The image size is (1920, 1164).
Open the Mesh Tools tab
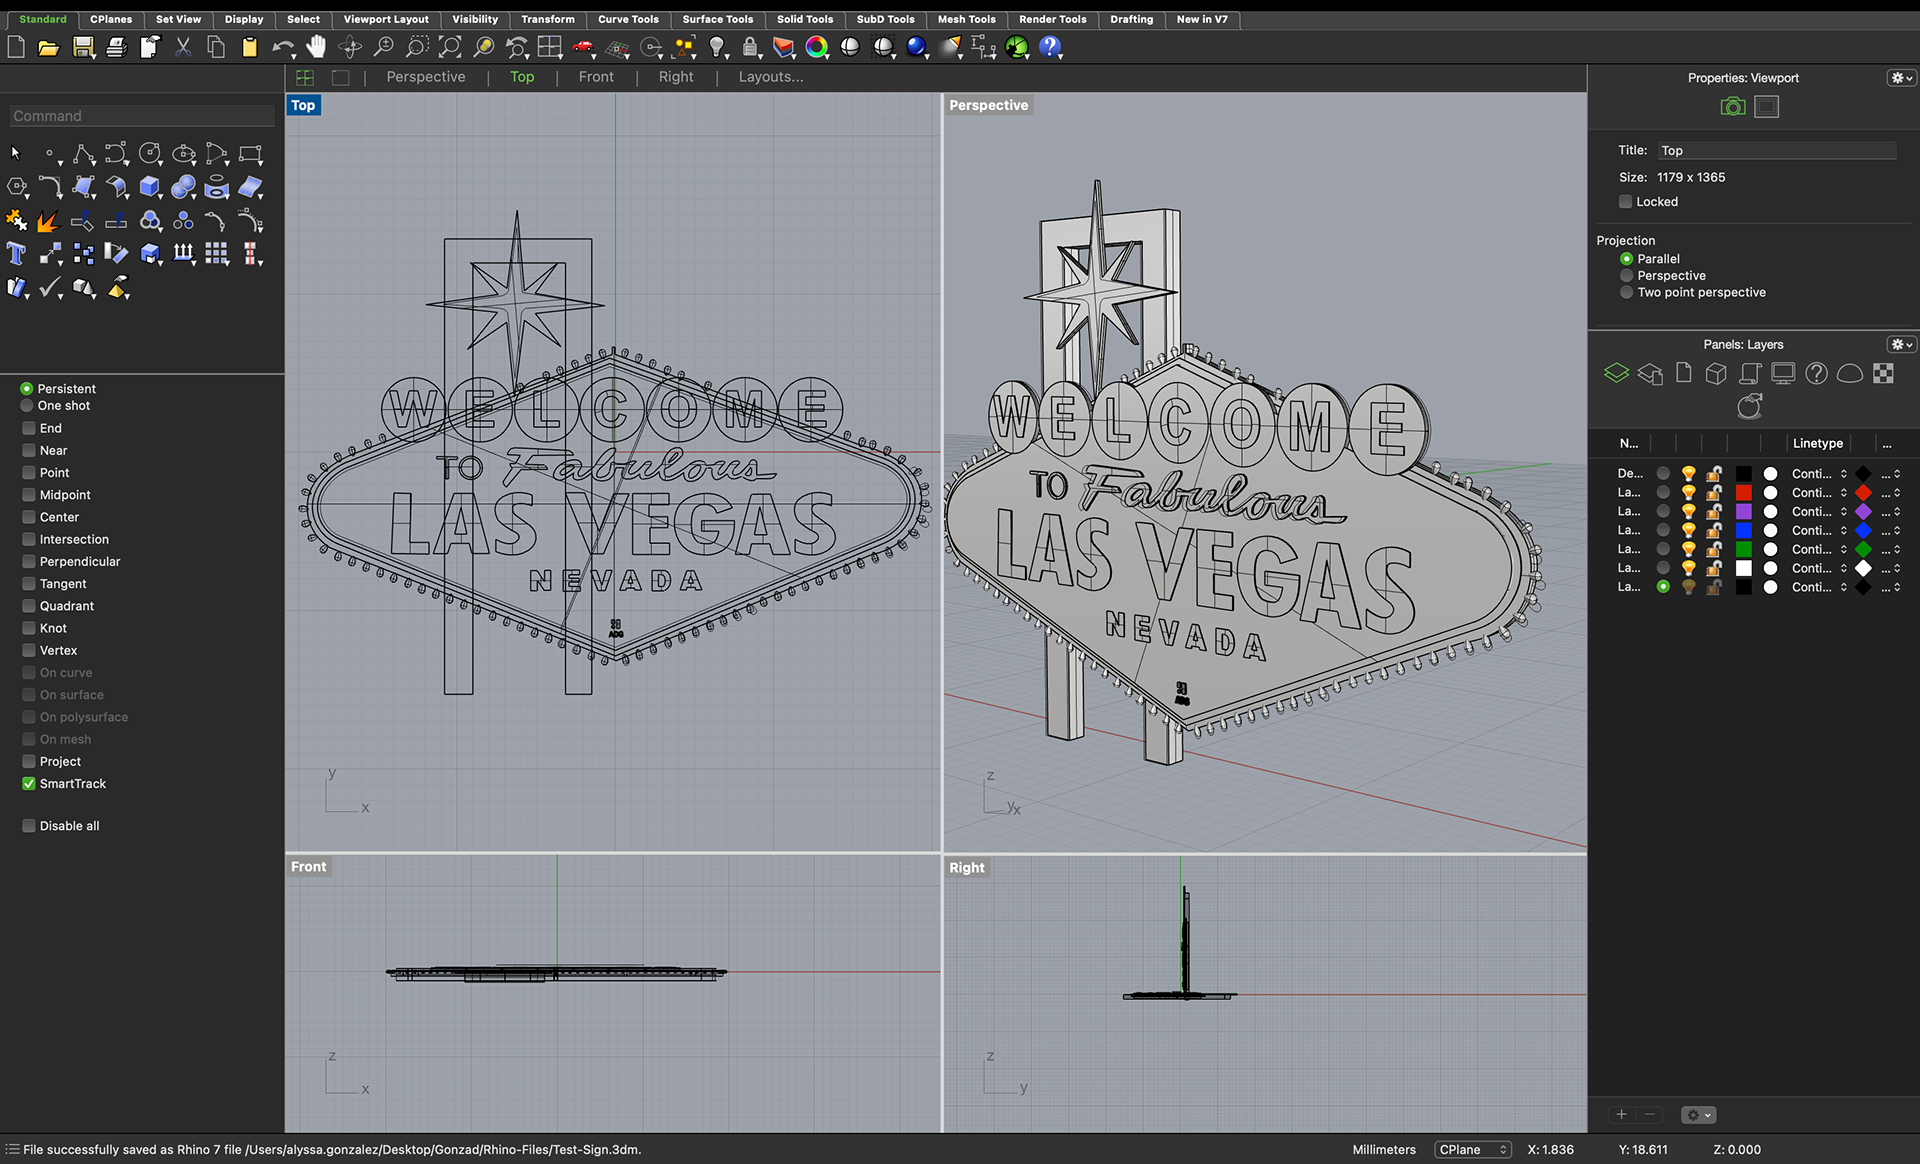966,19
